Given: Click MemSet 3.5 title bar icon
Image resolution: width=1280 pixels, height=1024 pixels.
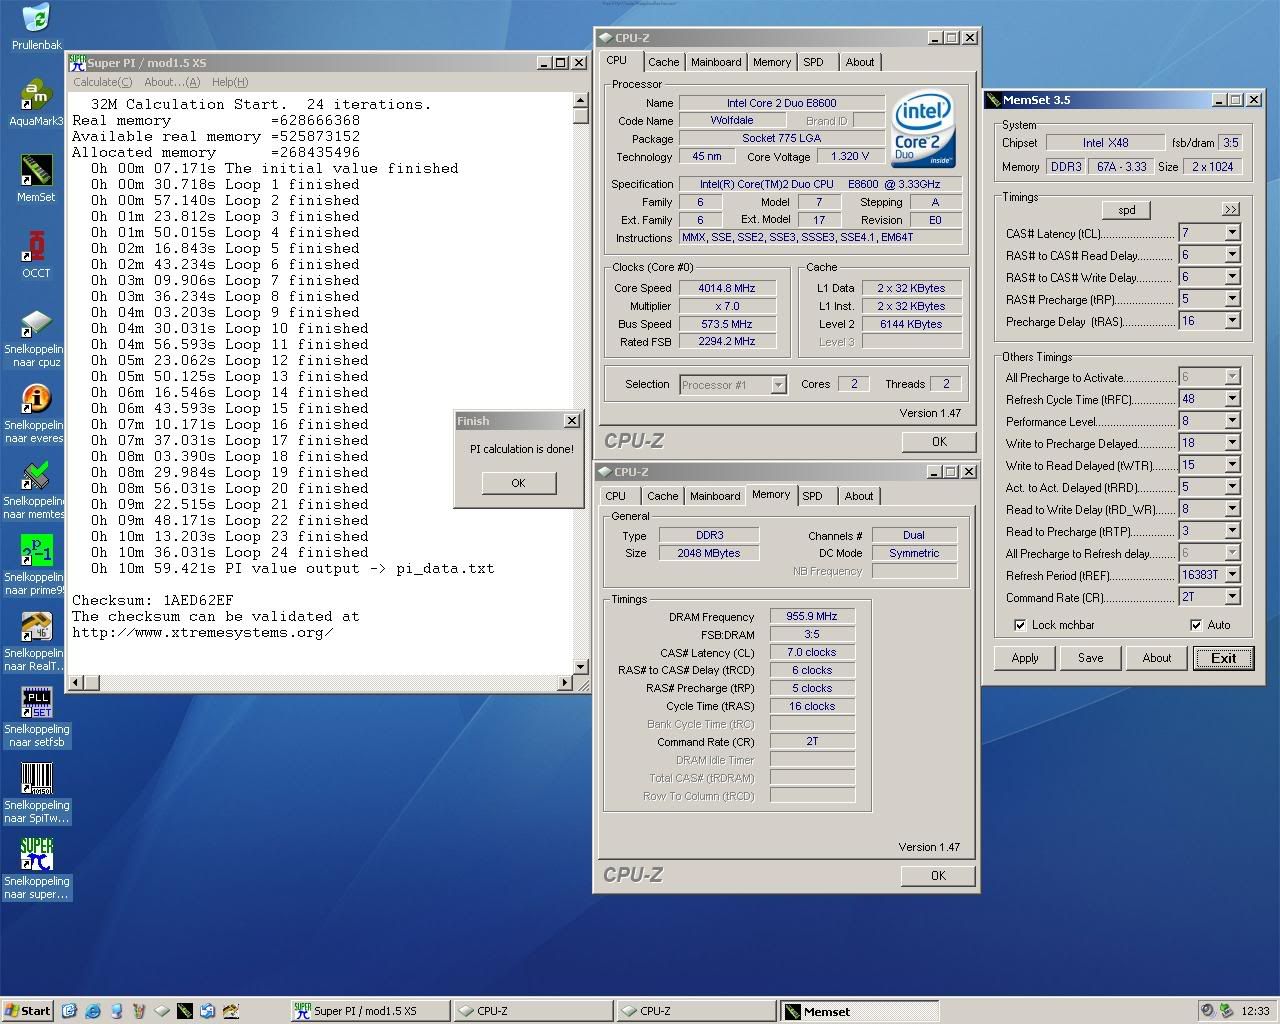Looking at the screenshot, I should [994, 100].
